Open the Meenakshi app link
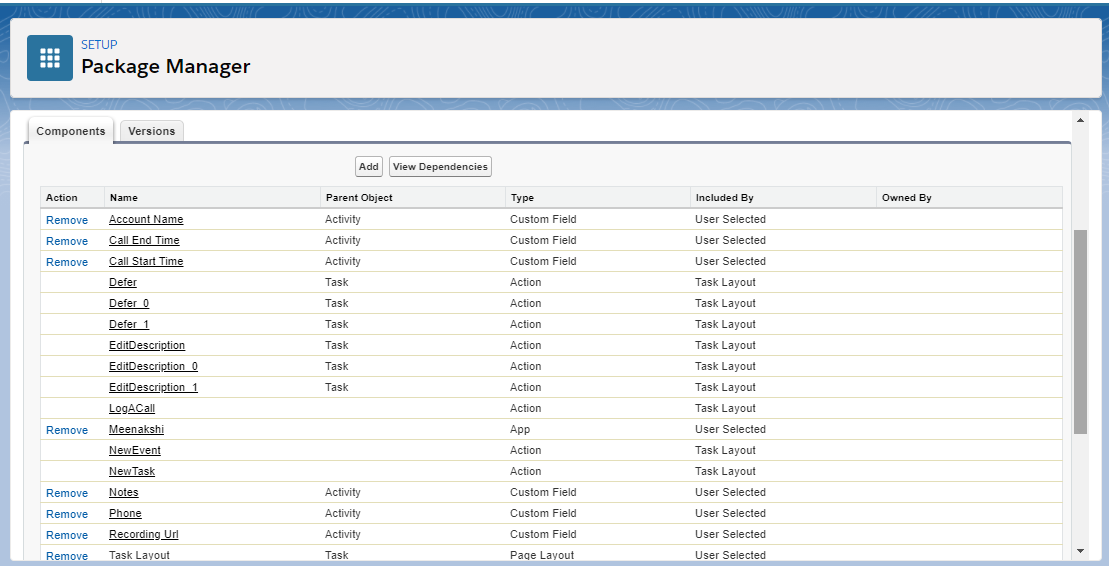 (136, 429)
